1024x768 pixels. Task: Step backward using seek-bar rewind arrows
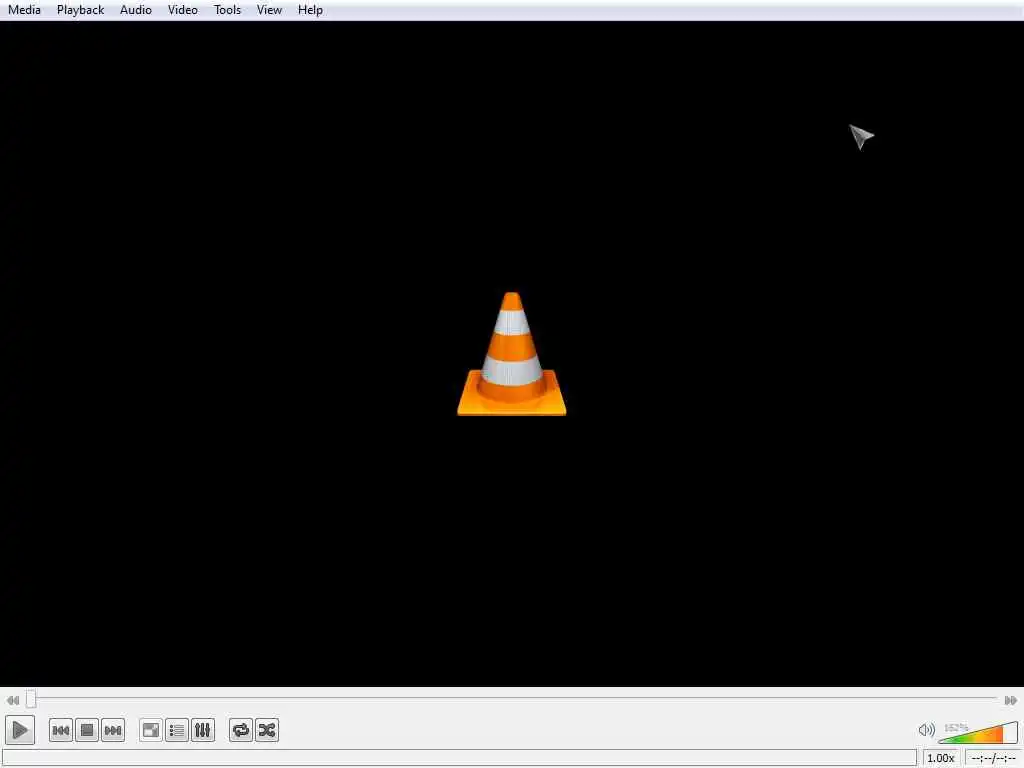tap(12, 700)
